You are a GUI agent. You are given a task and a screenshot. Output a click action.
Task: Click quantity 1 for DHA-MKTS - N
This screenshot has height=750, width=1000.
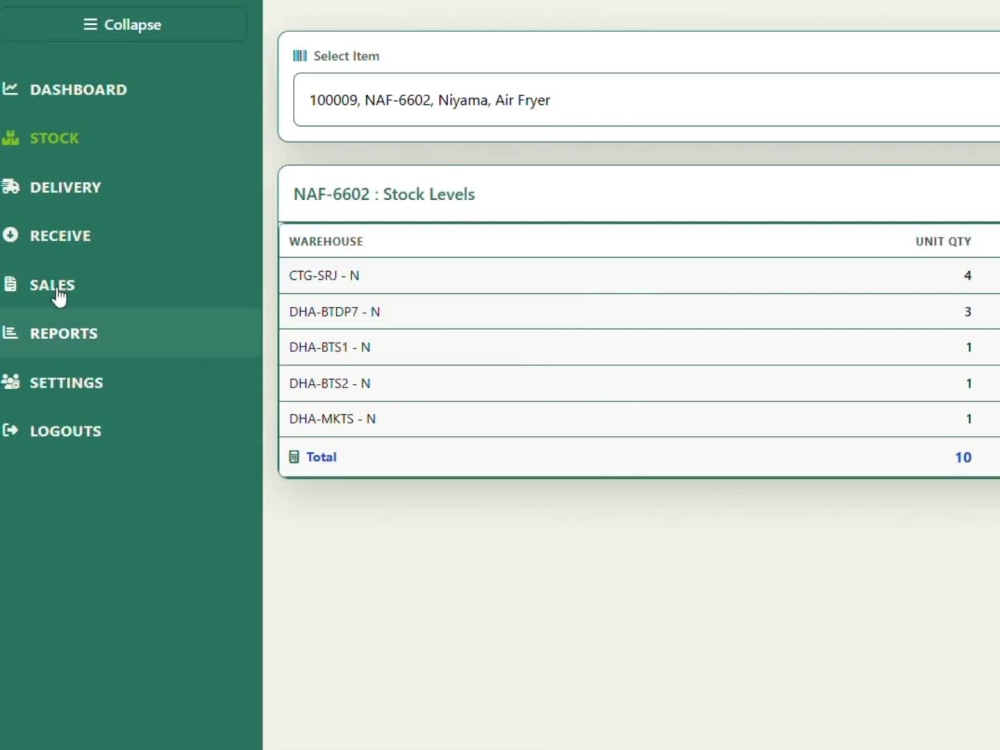(x=969, y=418)
